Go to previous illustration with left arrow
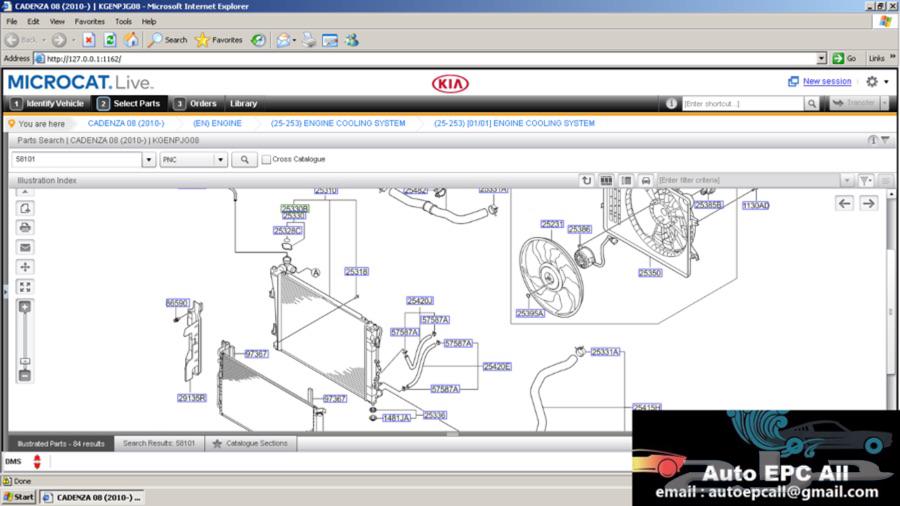 [845, 203]
